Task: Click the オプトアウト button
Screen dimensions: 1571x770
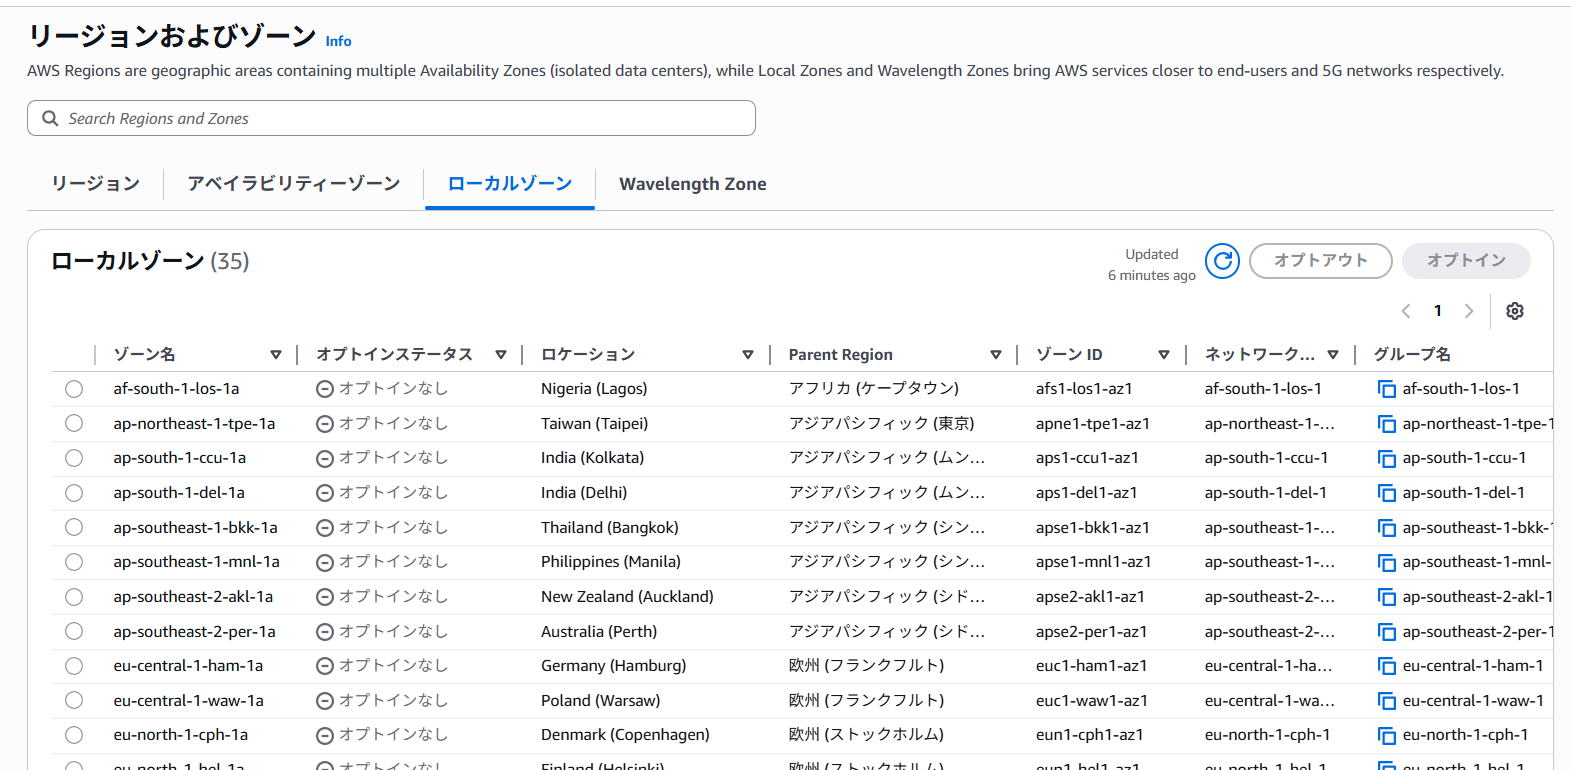Action: point(1321,261)
